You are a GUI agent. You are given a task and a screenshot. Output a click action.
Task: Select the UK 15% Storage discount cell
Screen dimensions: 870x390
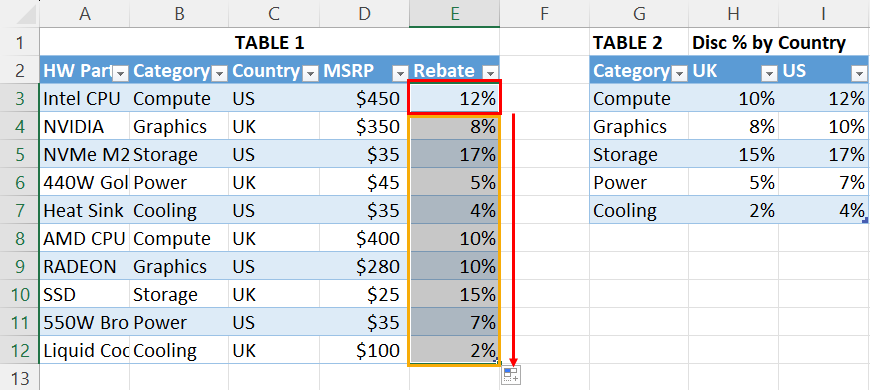pos(734,154)
